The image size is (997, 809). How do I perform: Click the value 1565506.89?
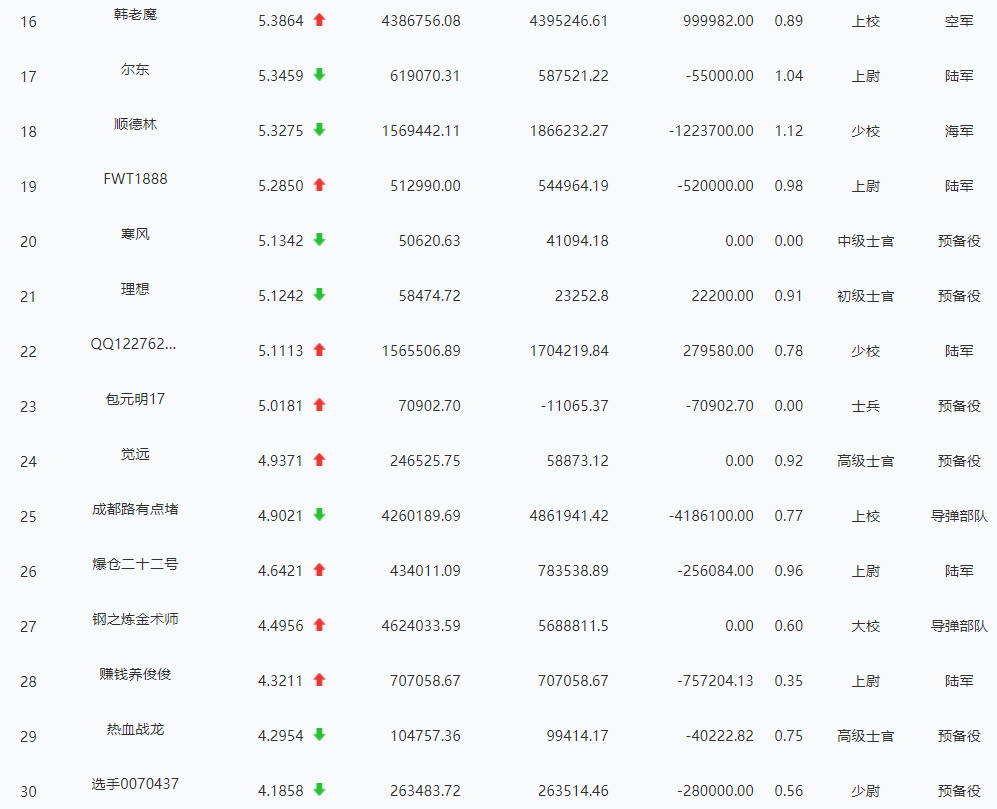click(x=421, y=351)
